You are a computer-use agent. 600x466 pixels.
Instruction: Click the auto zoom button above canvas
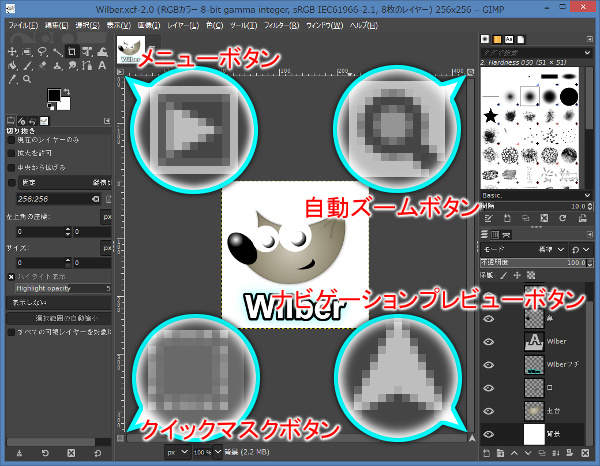(471, 71)
